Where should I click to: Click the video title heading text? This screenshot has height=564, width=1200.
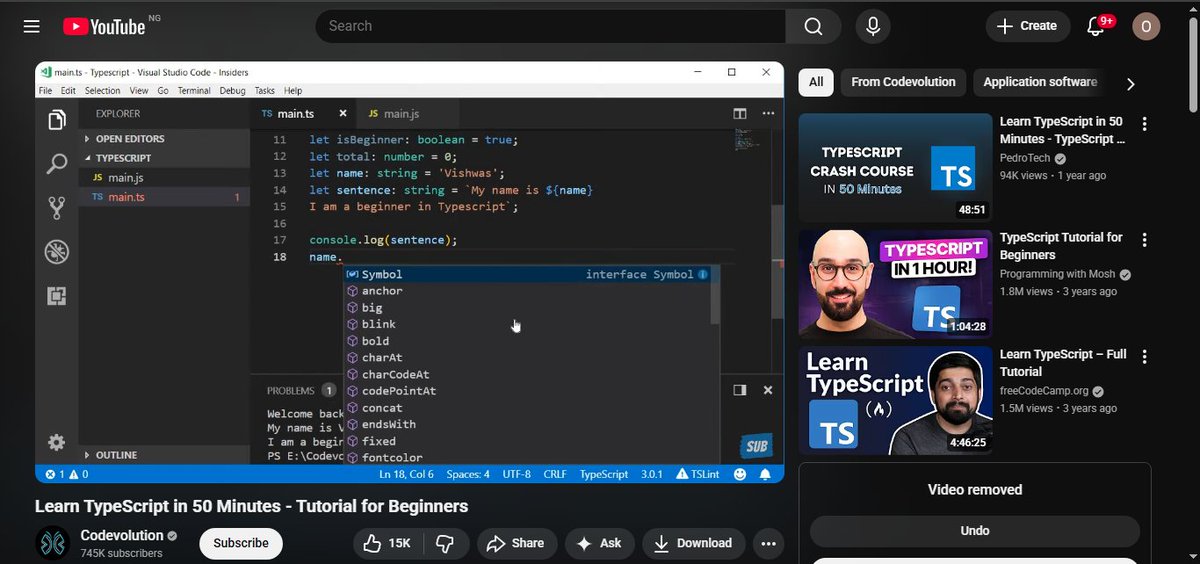click(x=251, y=506)
